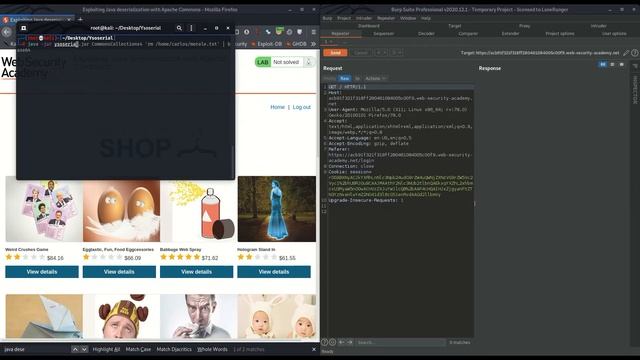Select side-by-side request/response layout icon
Image resolution: width=640 pixels, height=360 pixels.
602,64
